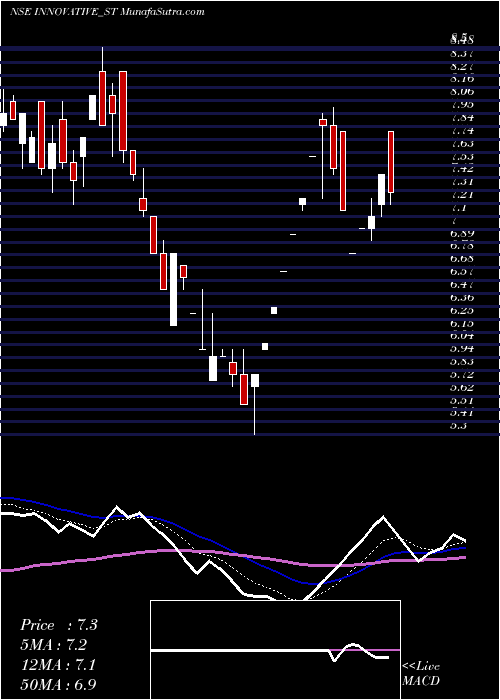Click the 8.06 price axis label
The height and width of the screenshot is (700, 500).
462,92
